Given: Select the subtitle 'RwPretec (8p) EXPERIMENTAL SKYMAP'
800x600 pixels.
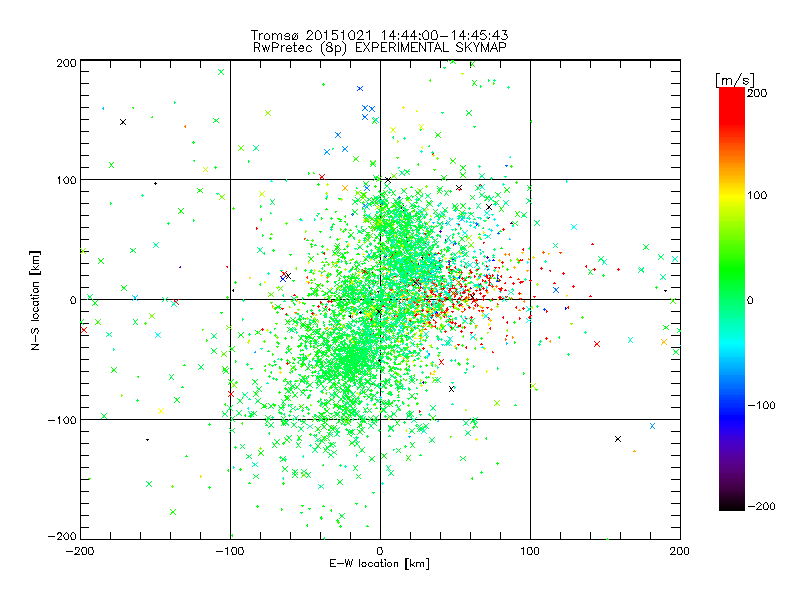Looking at the screenshot, I should [x=380, y=47].
